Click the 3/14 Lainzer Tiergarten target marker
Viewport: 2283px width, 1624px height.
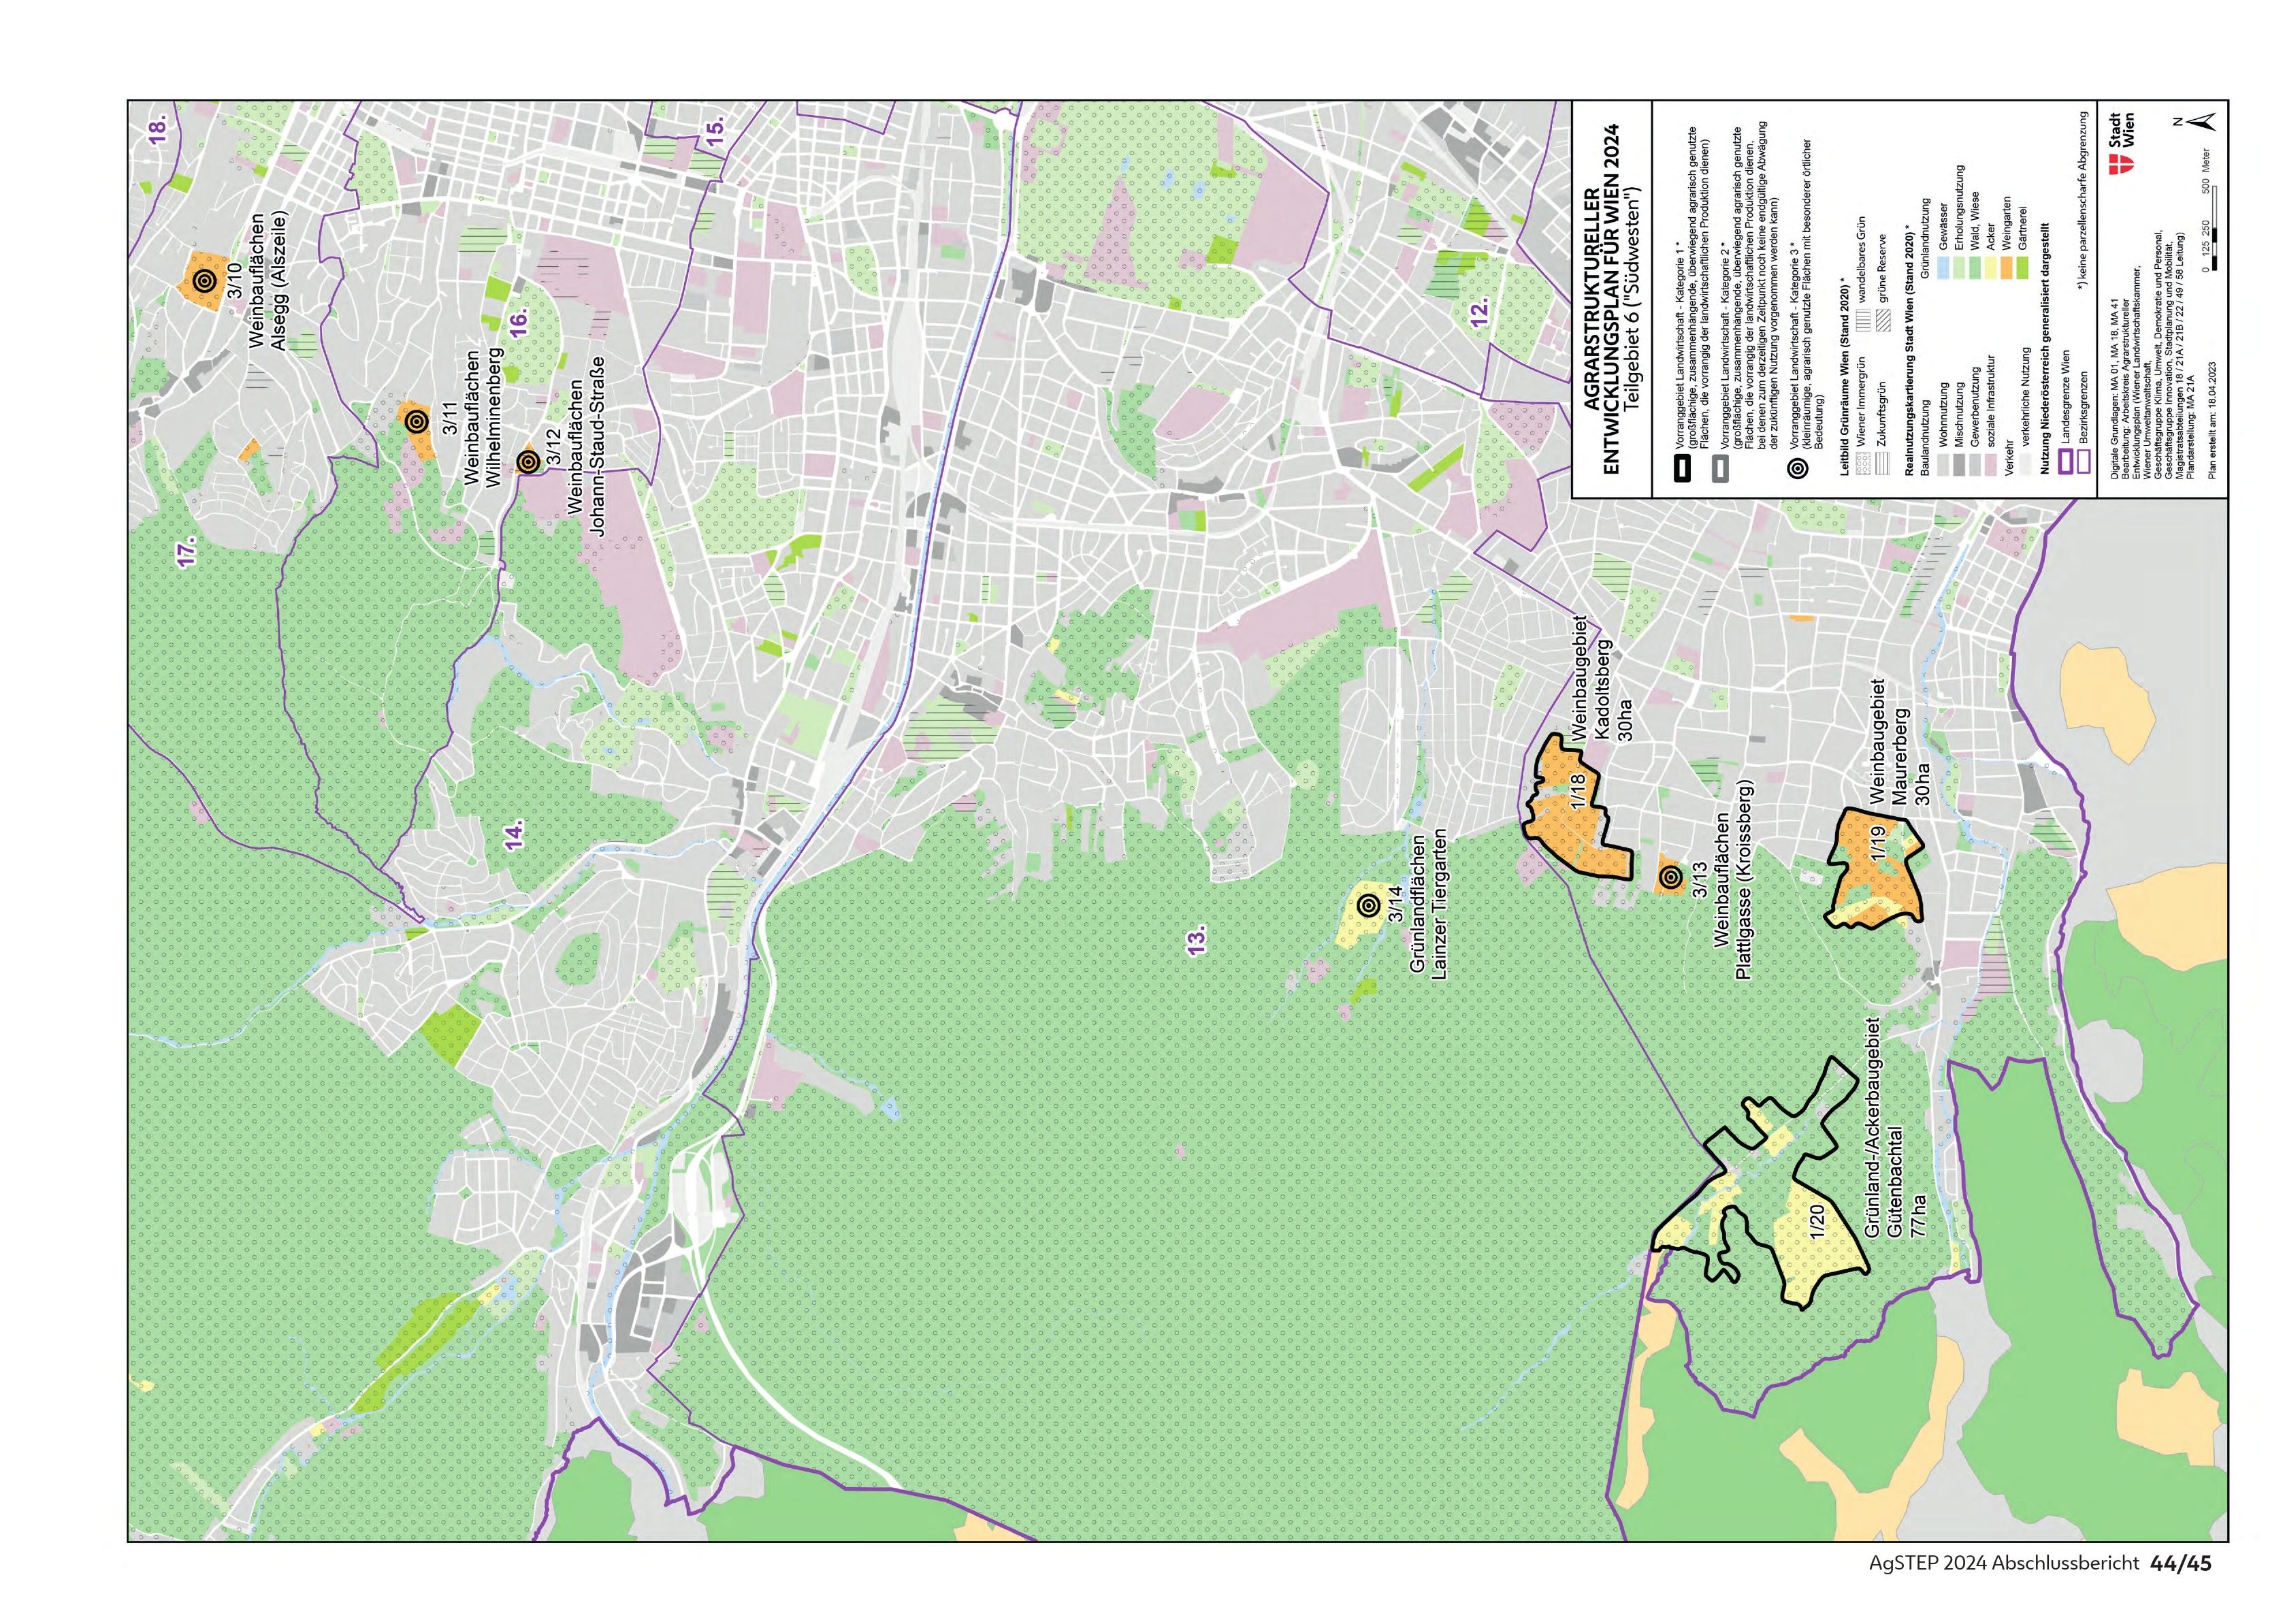1369,906
